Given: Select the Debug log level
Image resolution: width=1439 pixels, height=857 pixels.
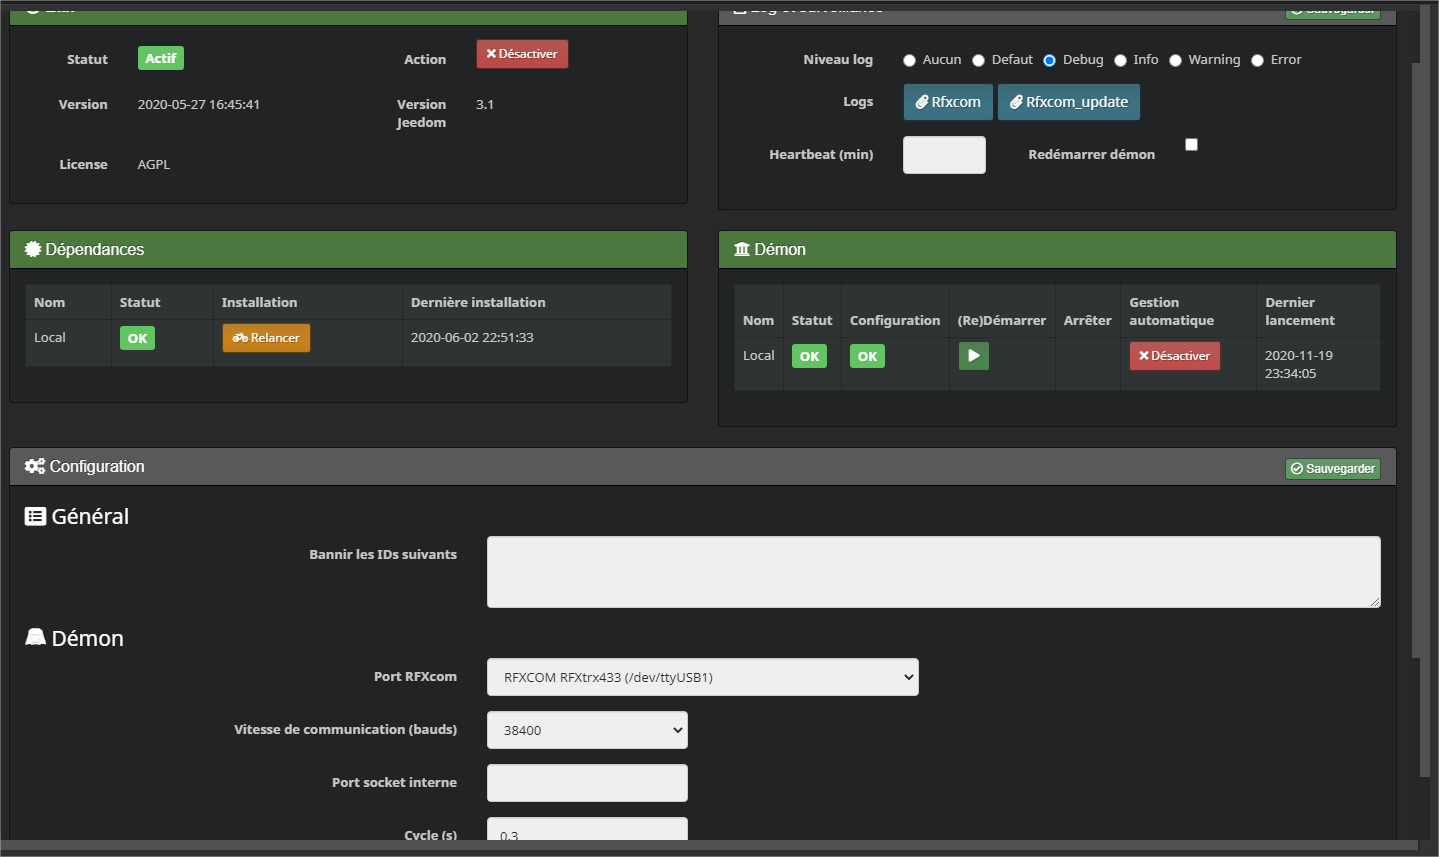Looking at the screenshot, I should 1049,60.
